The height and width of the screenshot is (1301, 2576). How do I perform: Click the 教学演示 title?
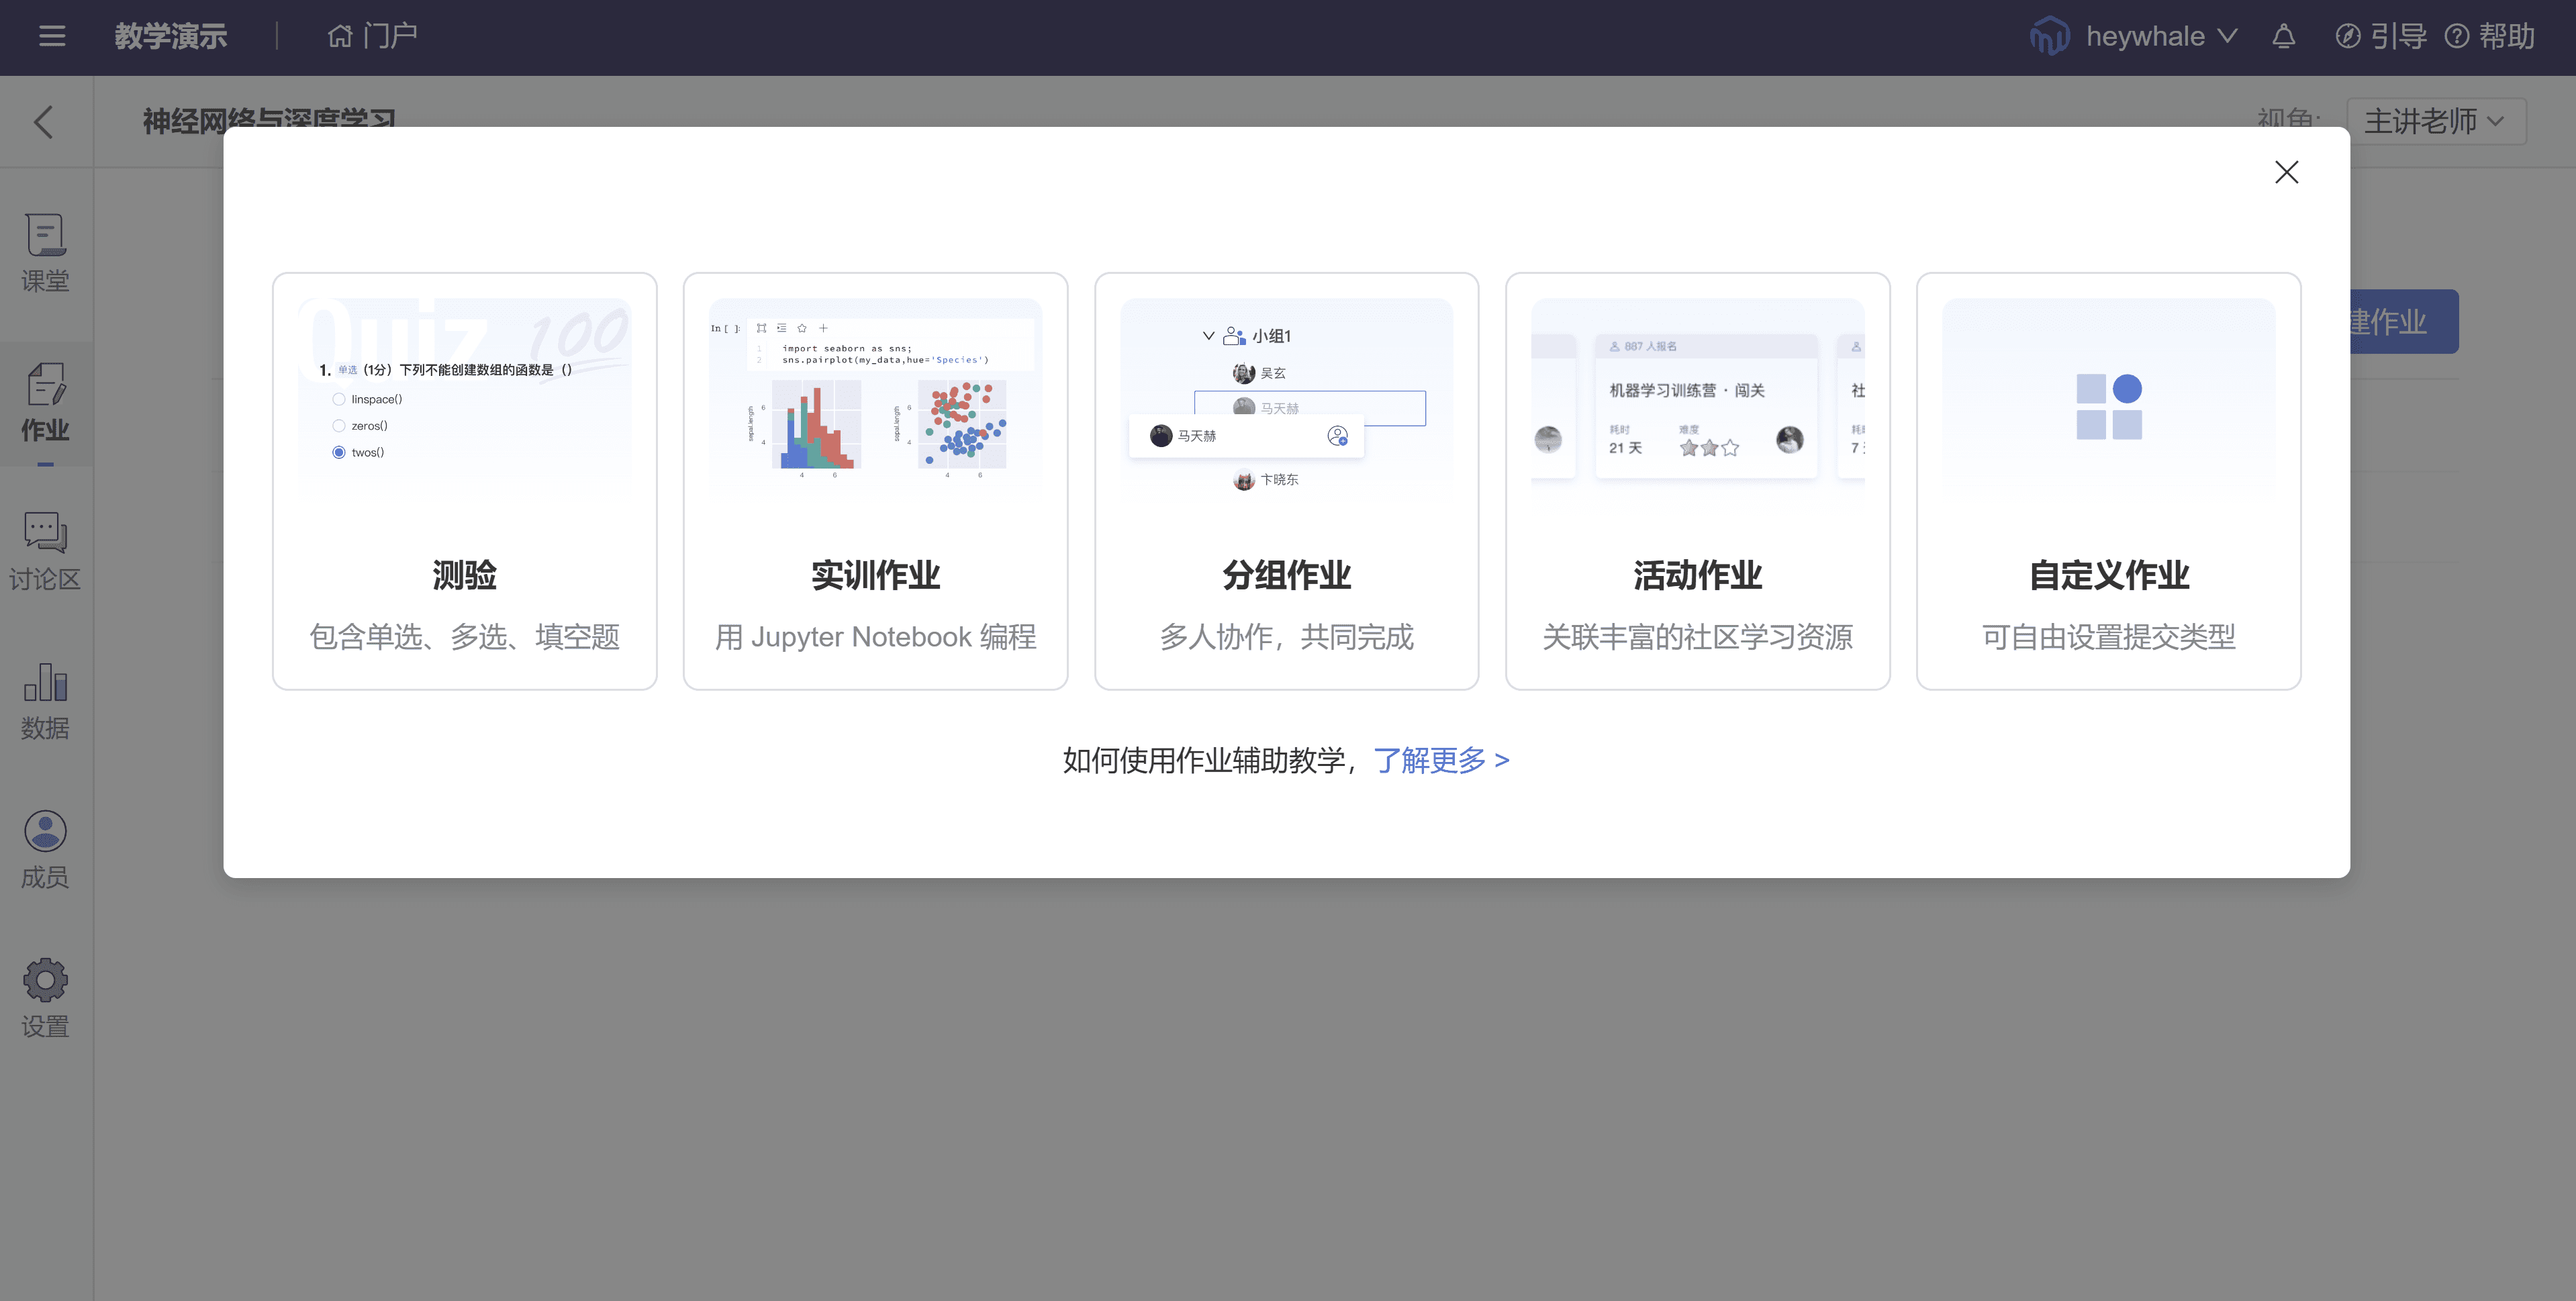click(x=171, y=36)
